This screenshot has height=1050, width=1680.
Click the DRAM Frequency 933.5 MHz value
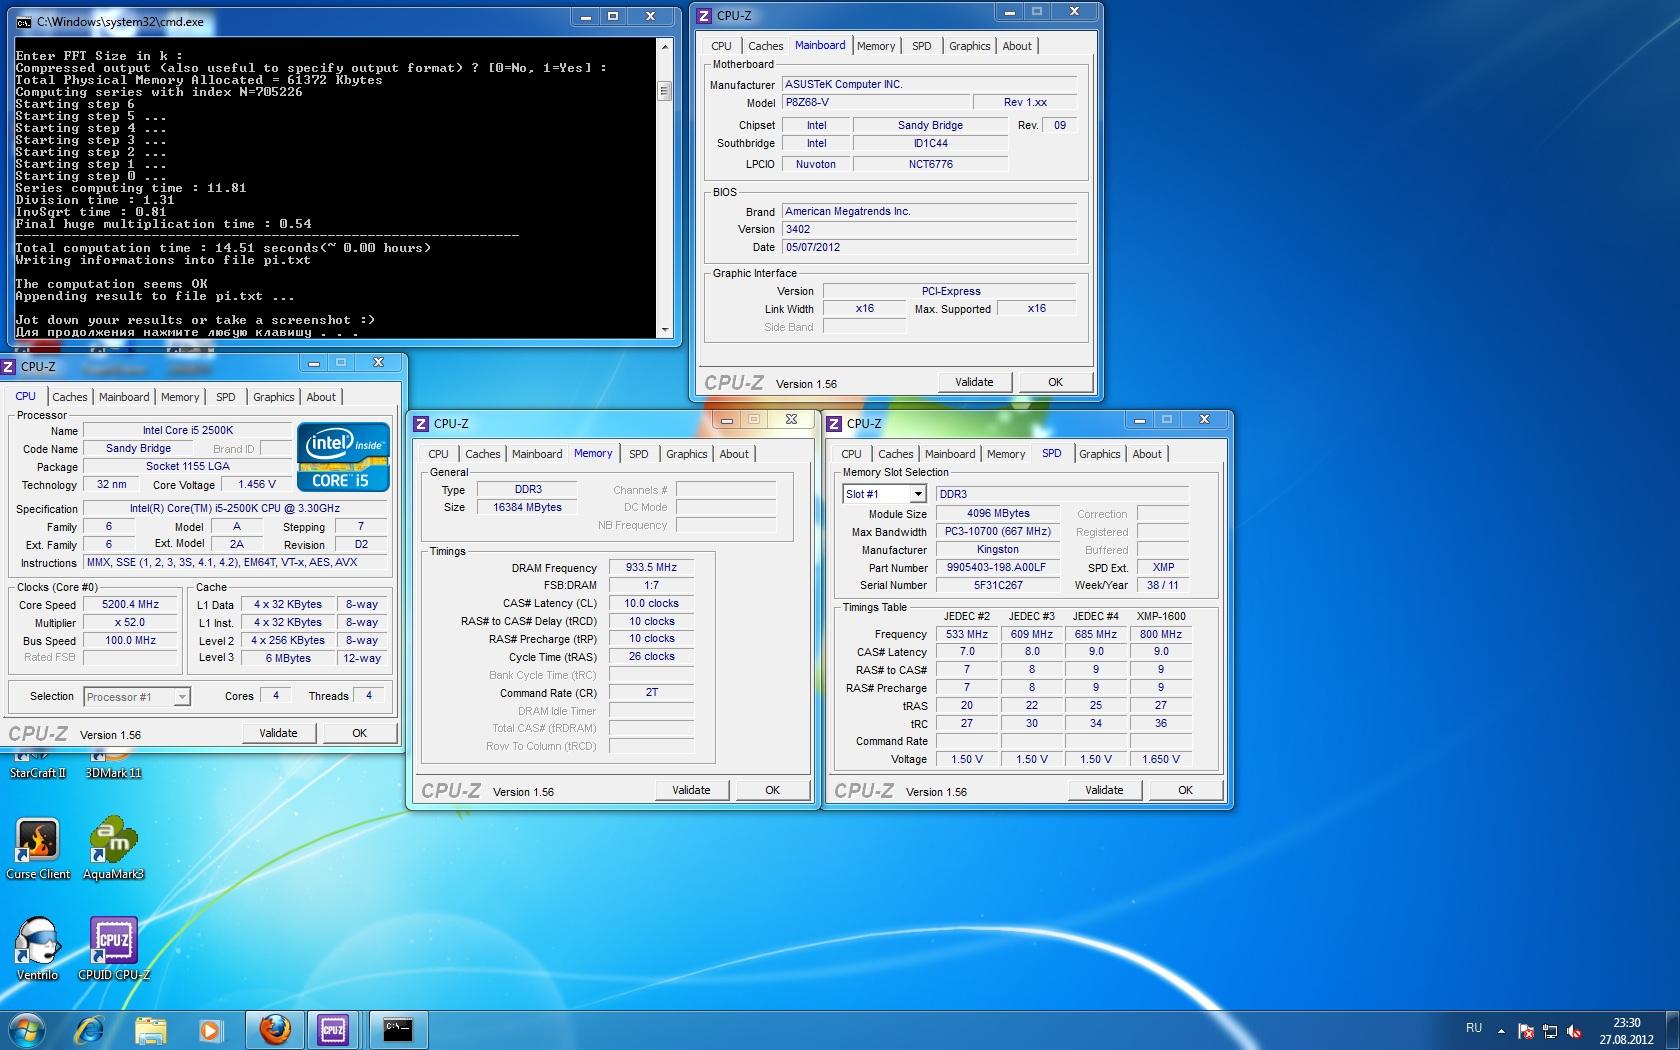tap(651, 568)
